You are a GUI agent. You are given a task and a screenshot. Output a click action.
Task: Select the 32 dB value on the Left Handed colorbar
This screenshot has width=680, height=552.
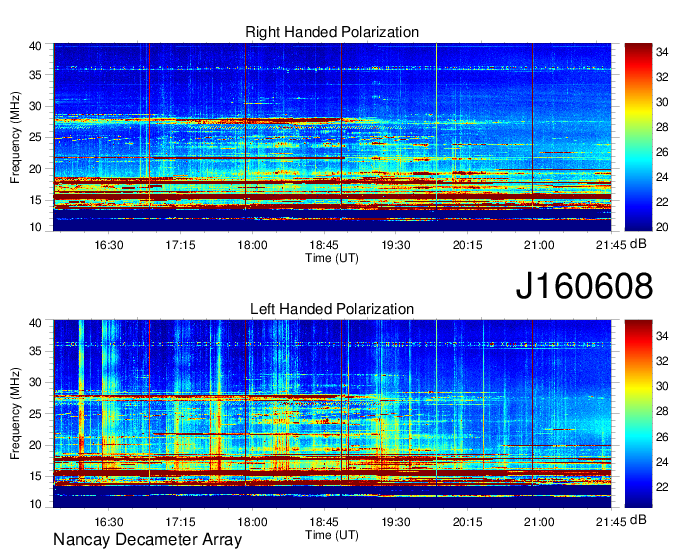pyautogui.click(x=662, y=361)
